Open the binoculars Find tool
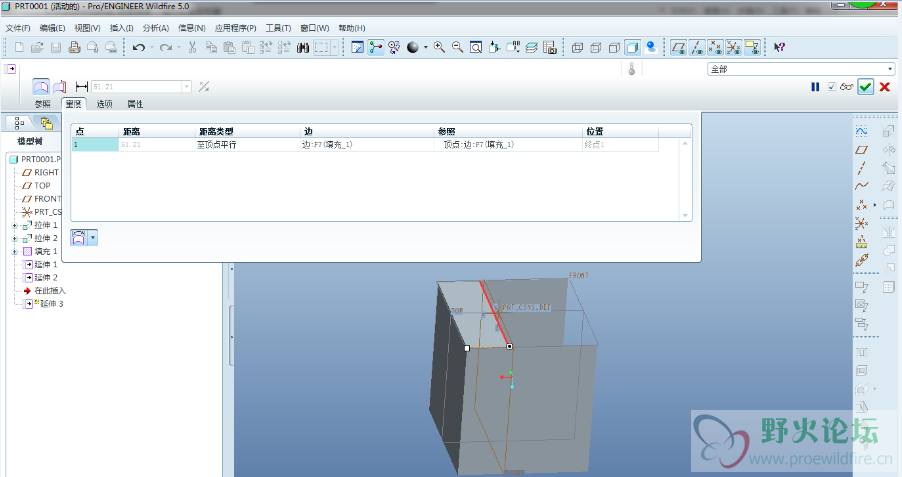 303,48
